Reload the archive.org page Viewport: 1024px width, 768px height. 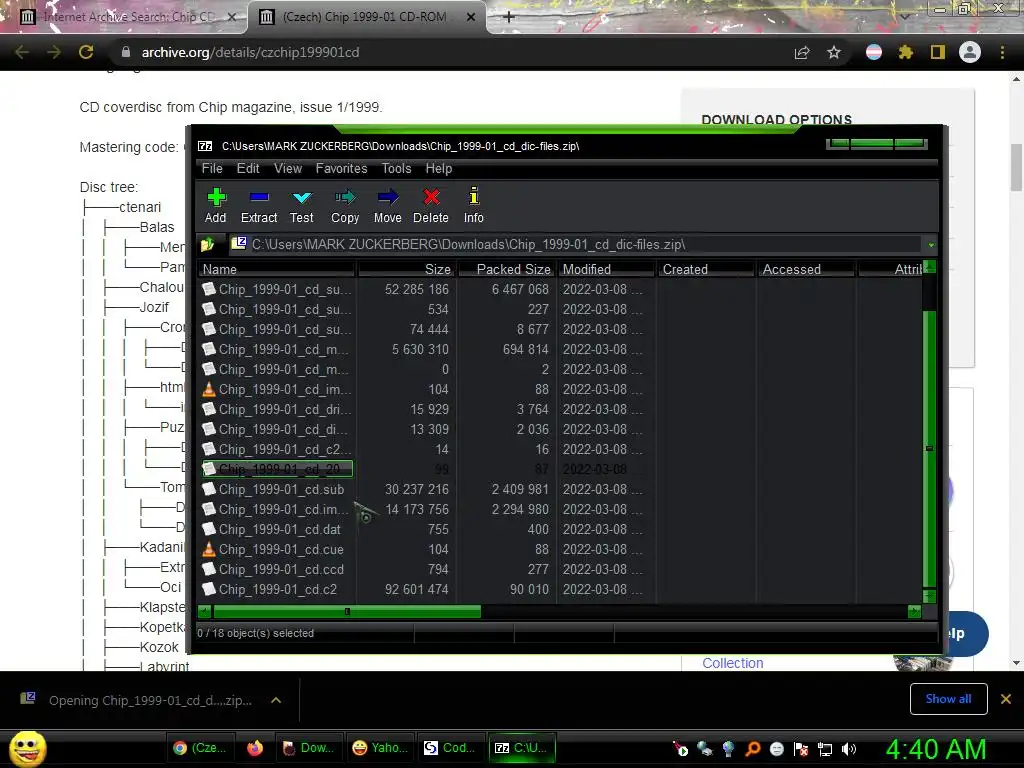pos(86,52)
